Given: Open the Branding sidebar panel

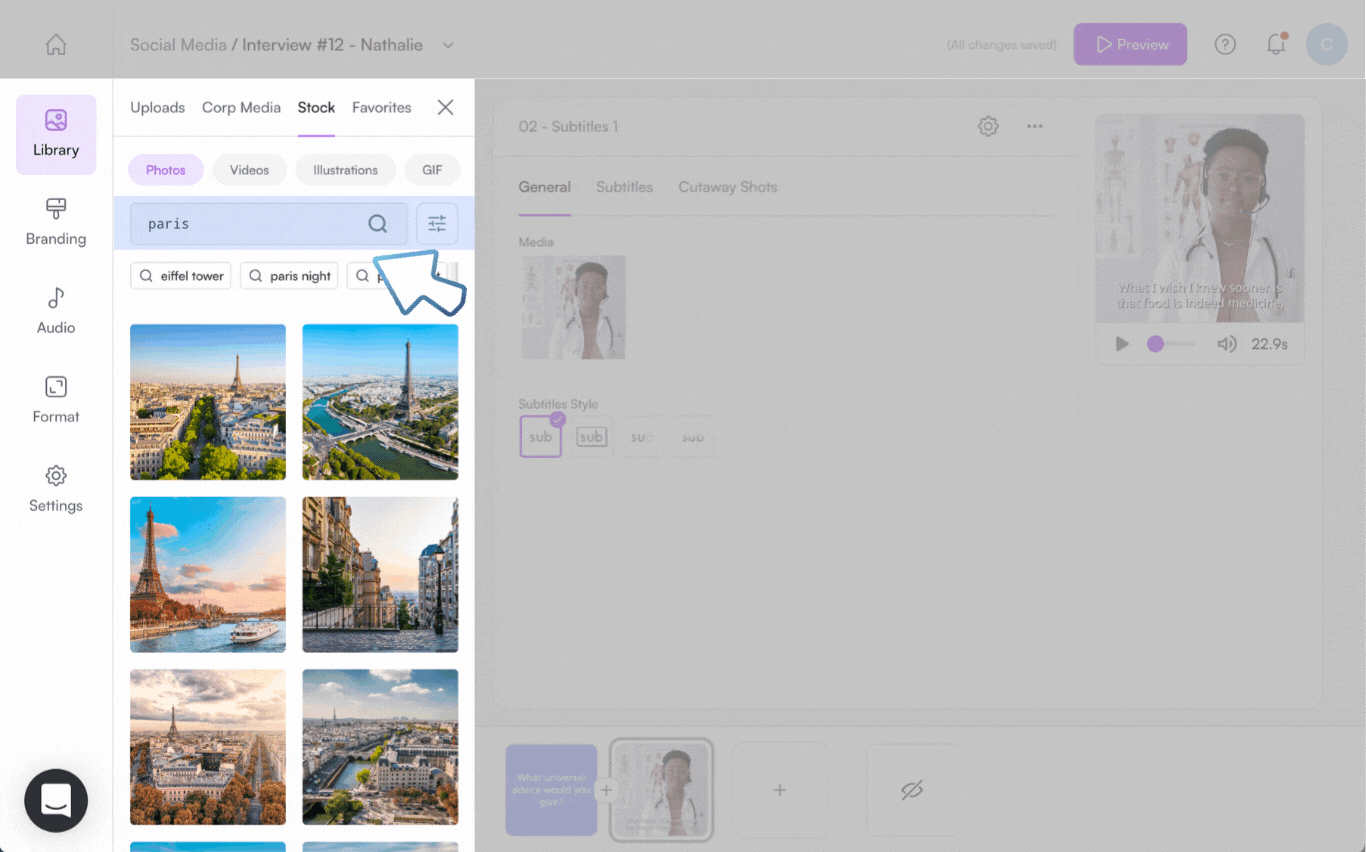Looking at the screenshot, I should pyautogui.click(x=56, y=223).
